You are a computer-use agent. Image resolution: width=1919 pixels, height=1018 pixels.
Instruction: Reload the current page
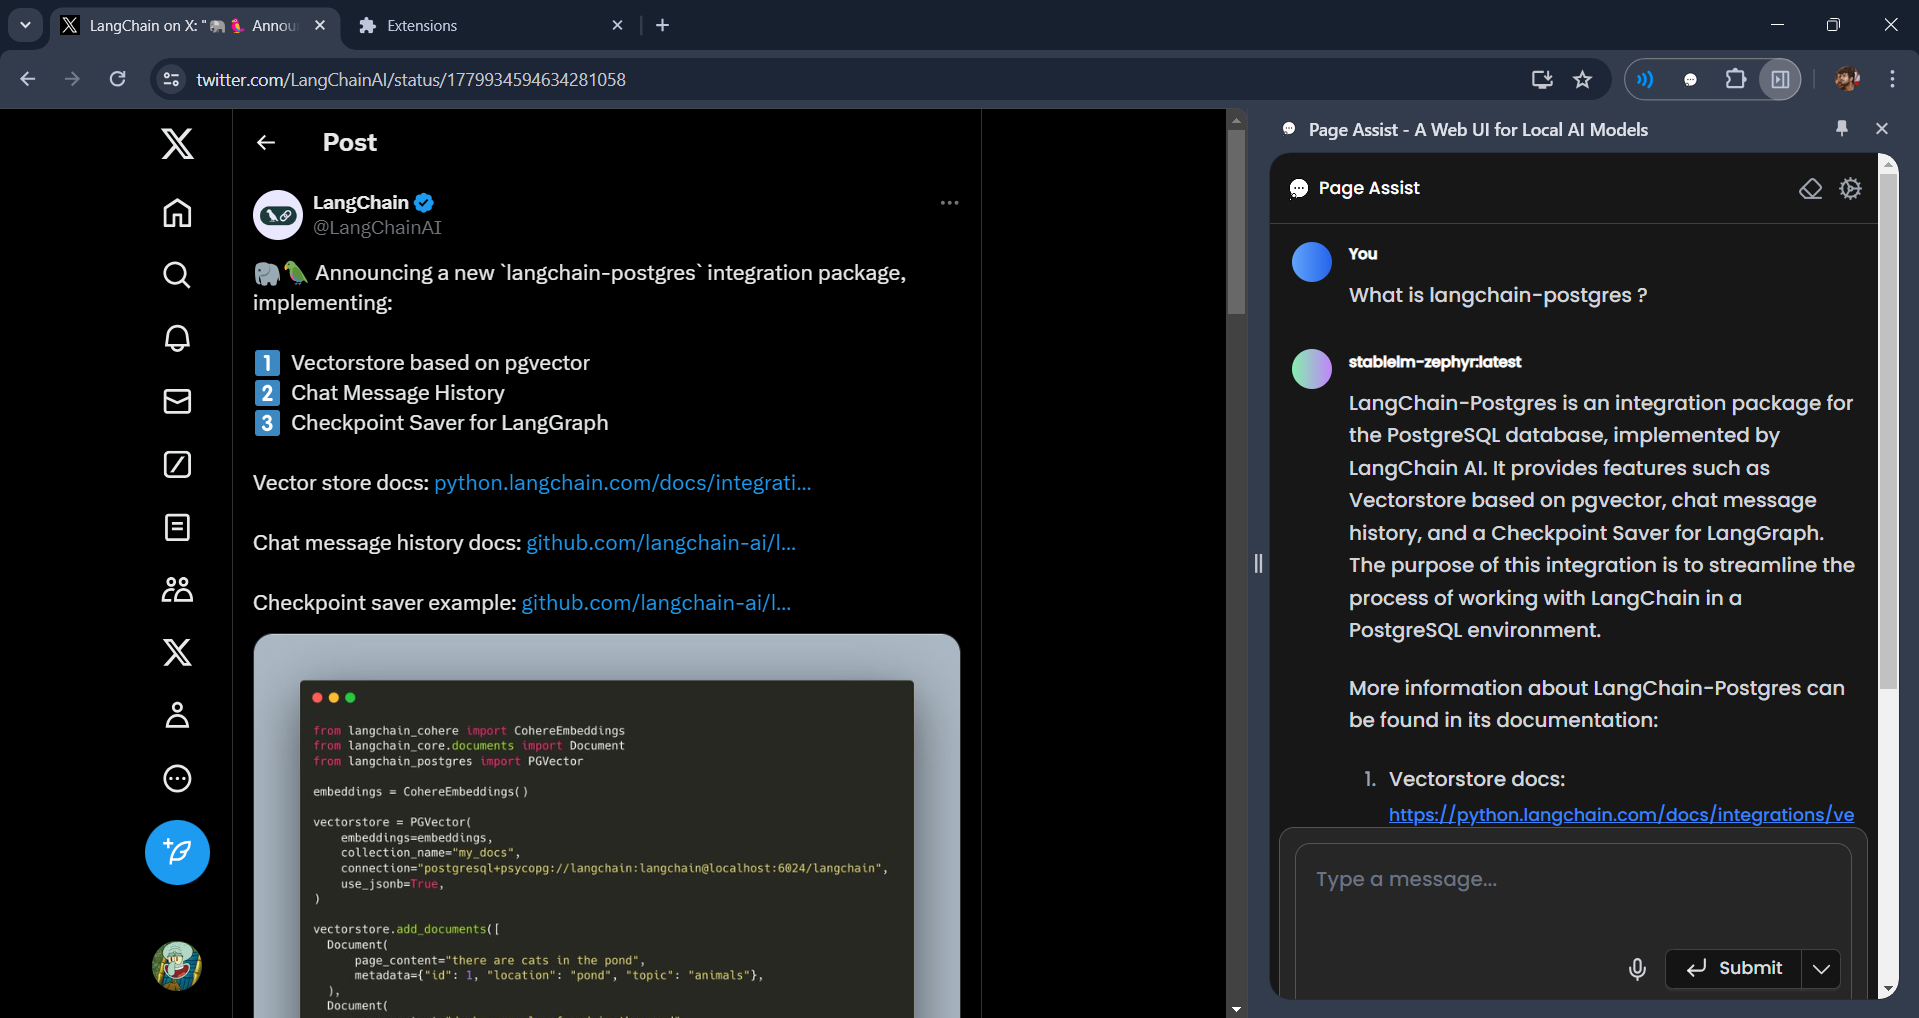pos(117,79)
